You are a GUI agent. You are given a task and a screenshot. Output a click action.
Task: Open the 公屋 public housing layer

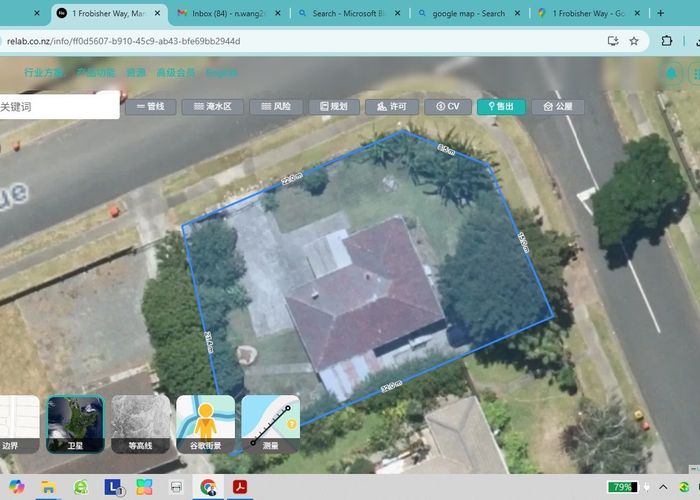click(558, 106)
